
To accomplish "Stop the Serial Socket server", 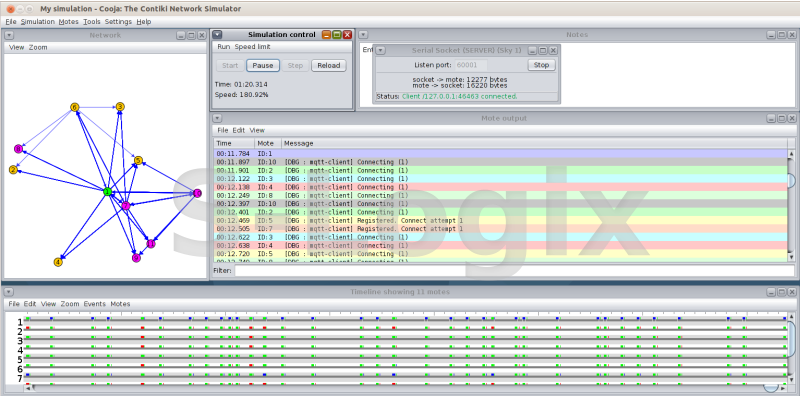I will click(541, 65).
